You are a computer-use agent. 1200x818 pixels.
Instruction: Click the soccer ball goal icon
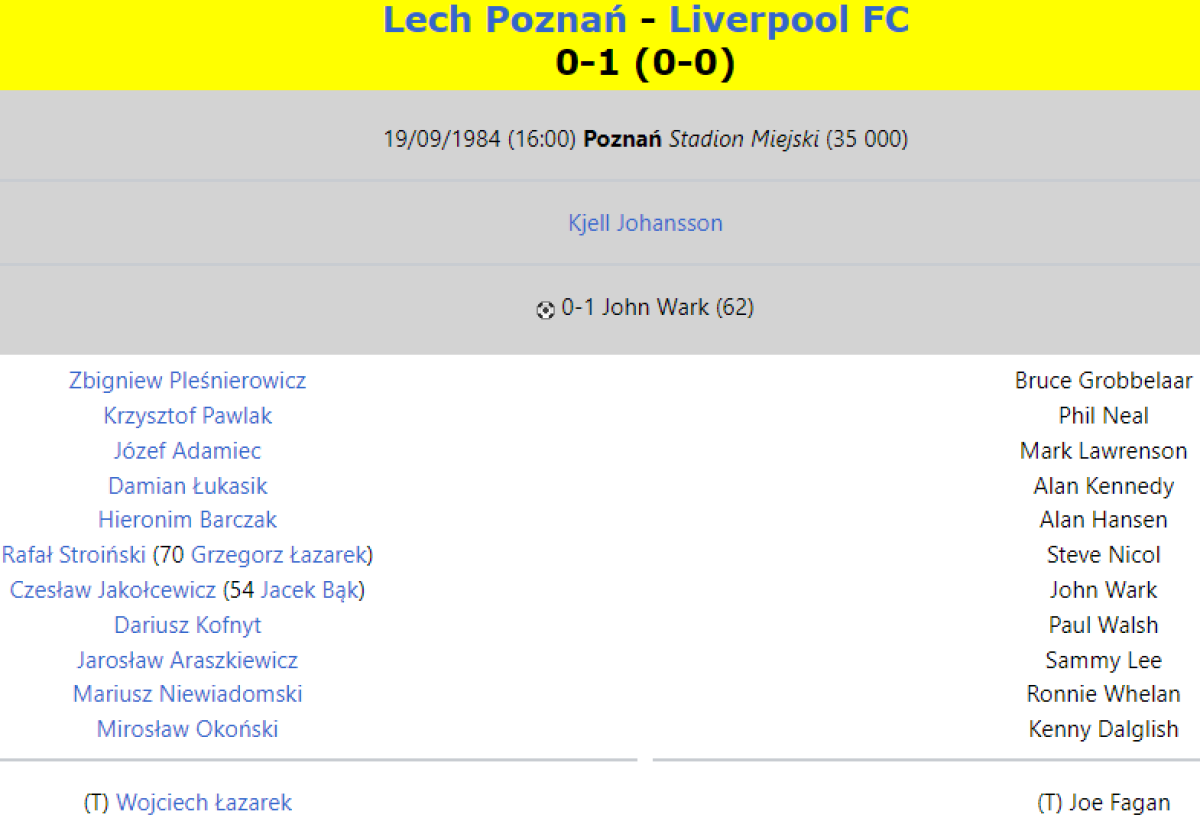545,310
